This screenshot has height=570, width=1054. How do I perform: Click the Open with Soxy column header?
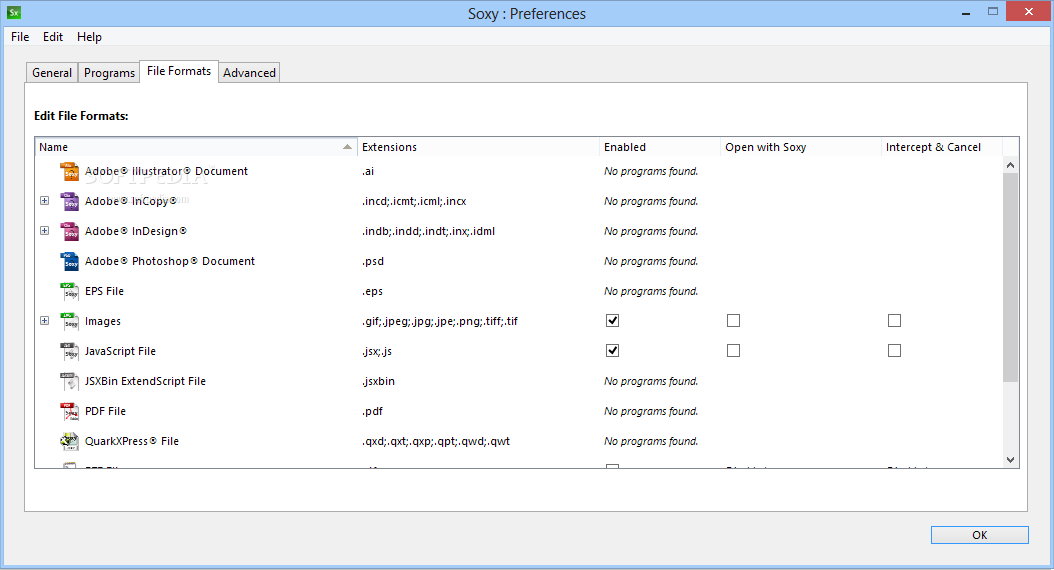(x=801, y=147)
